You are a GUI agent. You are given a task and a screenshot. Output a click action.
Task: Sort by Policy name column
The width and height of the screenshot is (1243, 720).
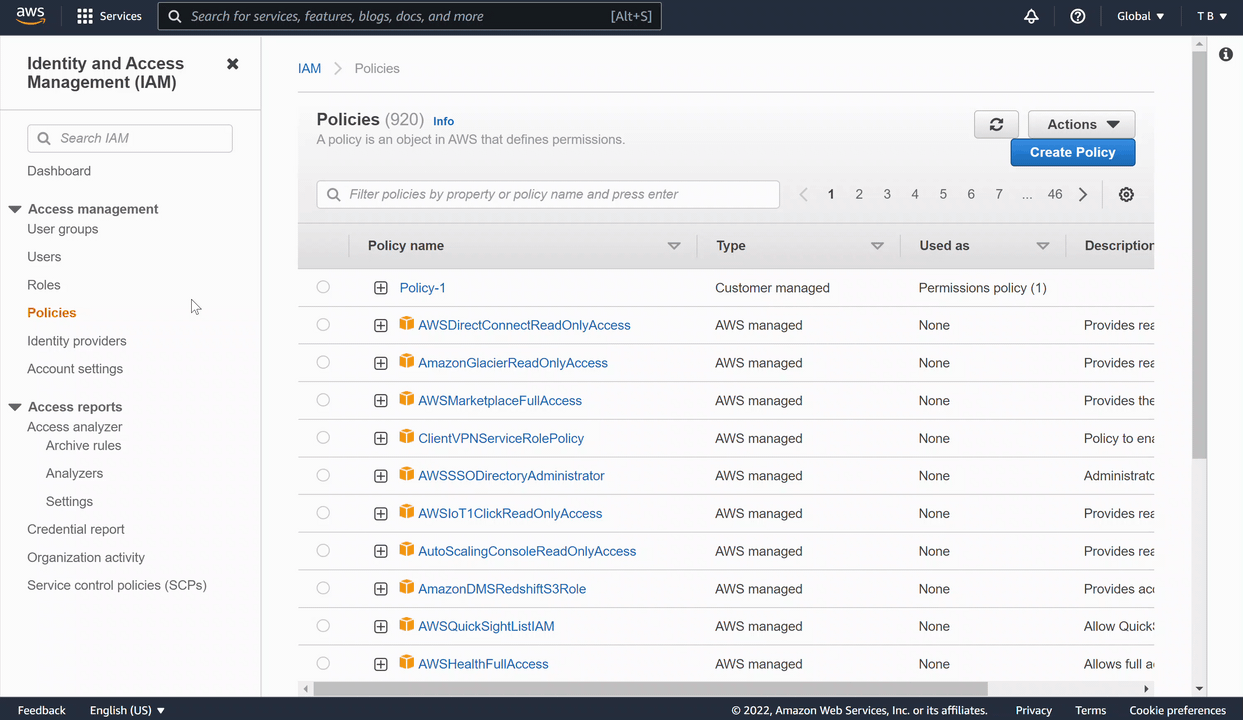coord(674,246)
